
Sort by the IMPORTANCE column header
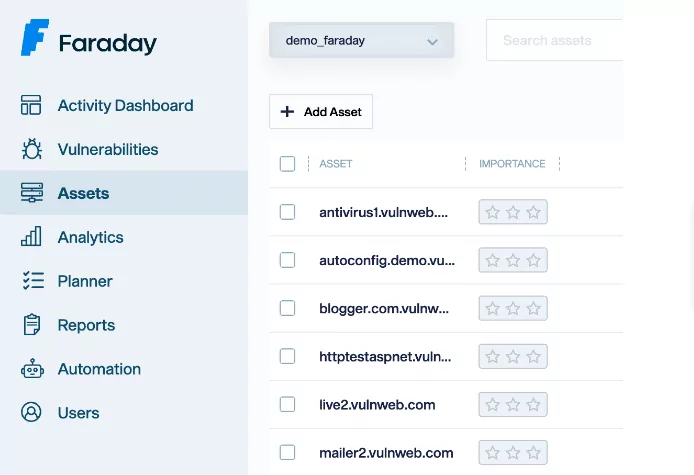pyautogui.click(x=512, y=164)
